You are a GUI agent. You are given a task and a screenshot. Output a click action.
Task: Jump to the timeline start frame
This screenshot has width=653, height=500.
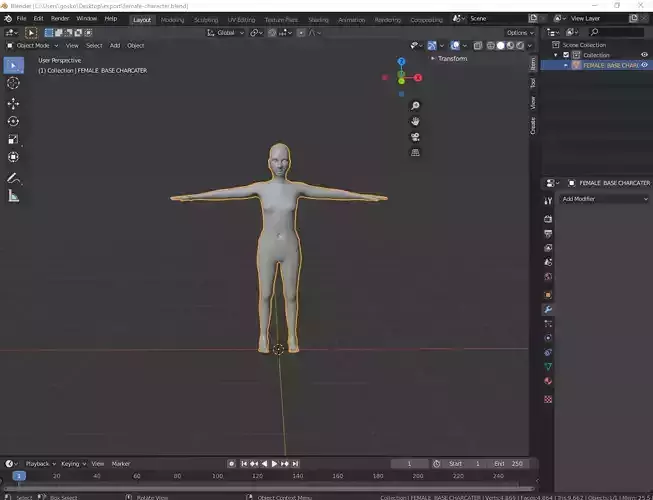(x=244, y=464)
